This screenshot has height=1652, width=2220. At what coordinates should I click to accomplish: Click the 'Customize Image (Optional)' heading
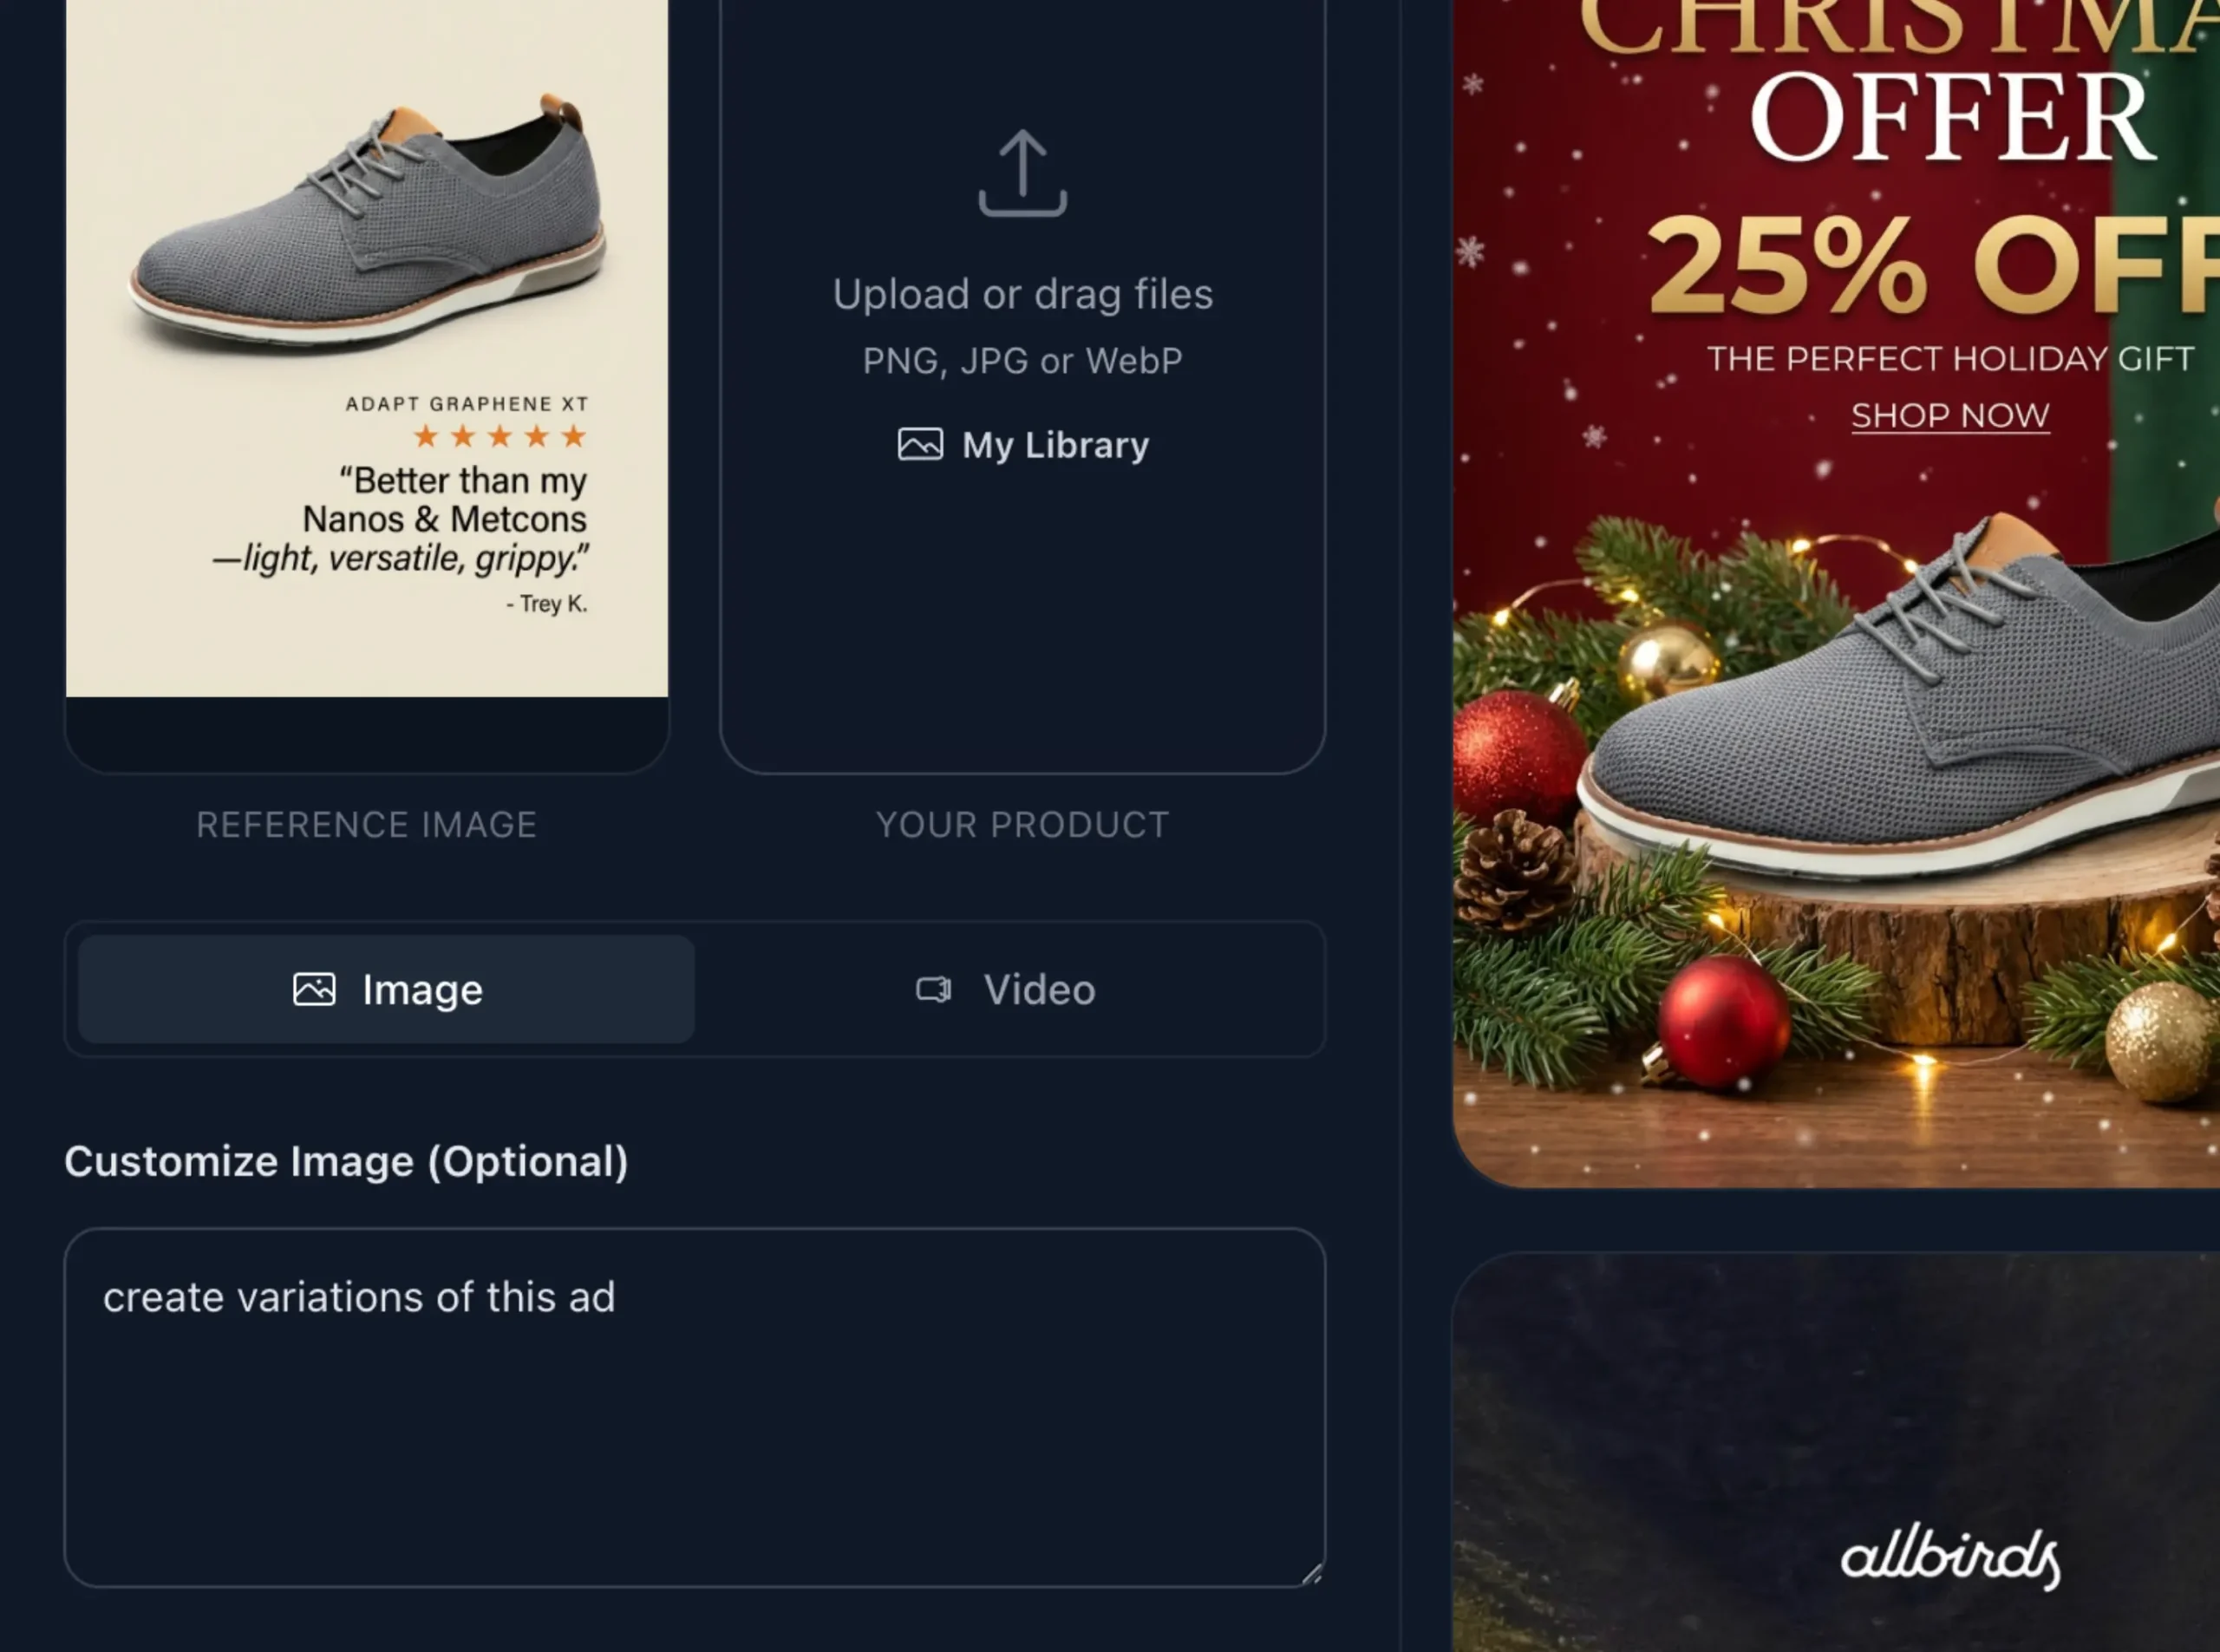coord(346,1162)
